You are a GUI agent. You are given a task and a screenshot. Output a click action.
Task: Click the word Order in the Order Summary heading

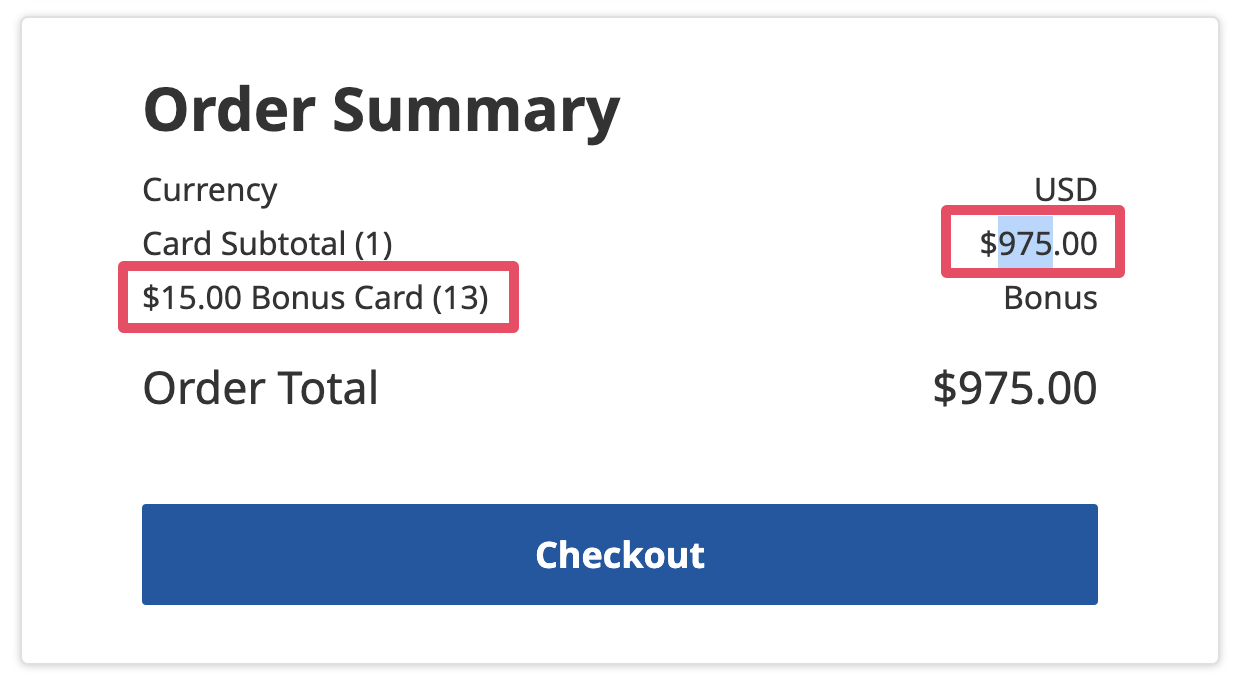pos(230,110)
